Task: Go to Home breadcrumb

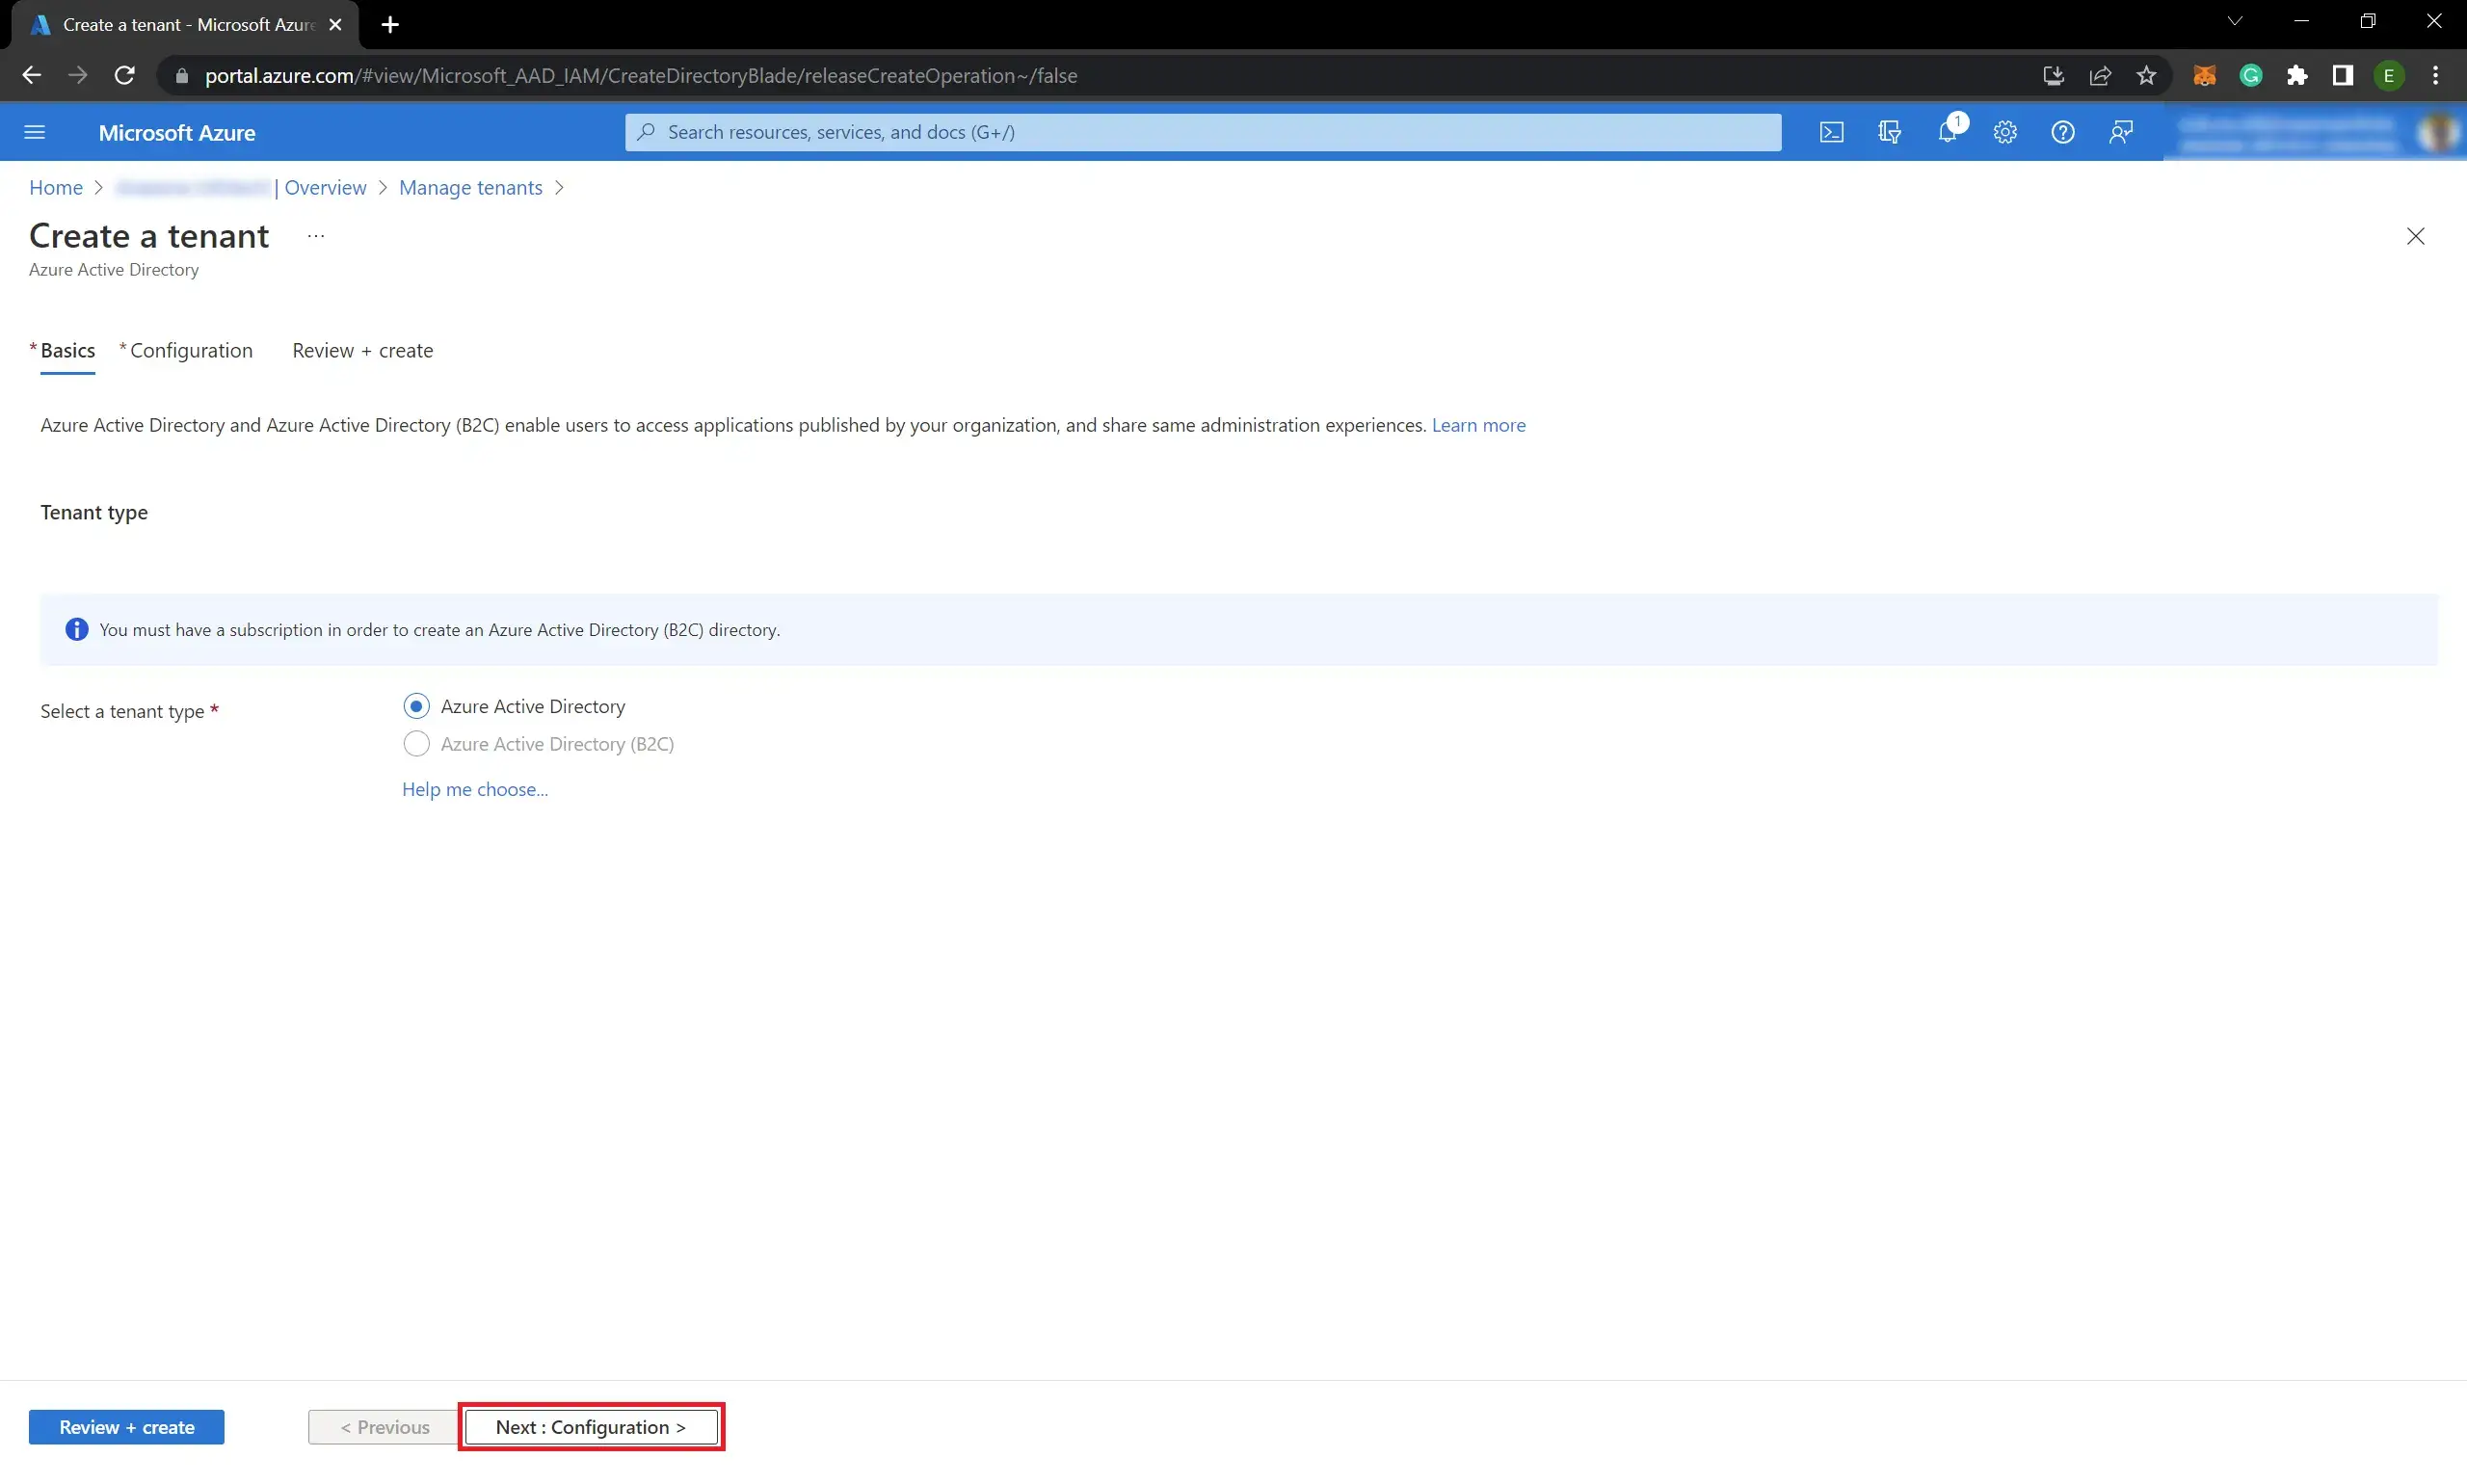Action: 56,188
